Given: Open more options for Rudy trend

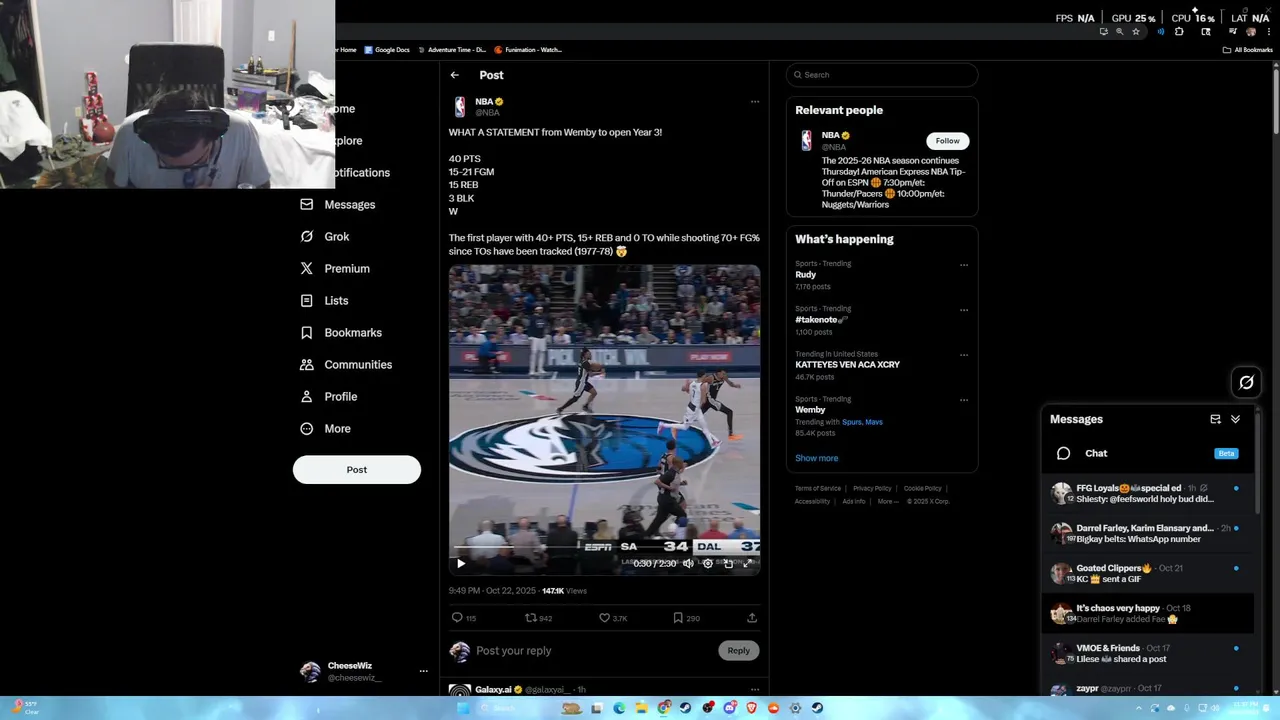Looking at the screenshot, I should click(964, 265).
